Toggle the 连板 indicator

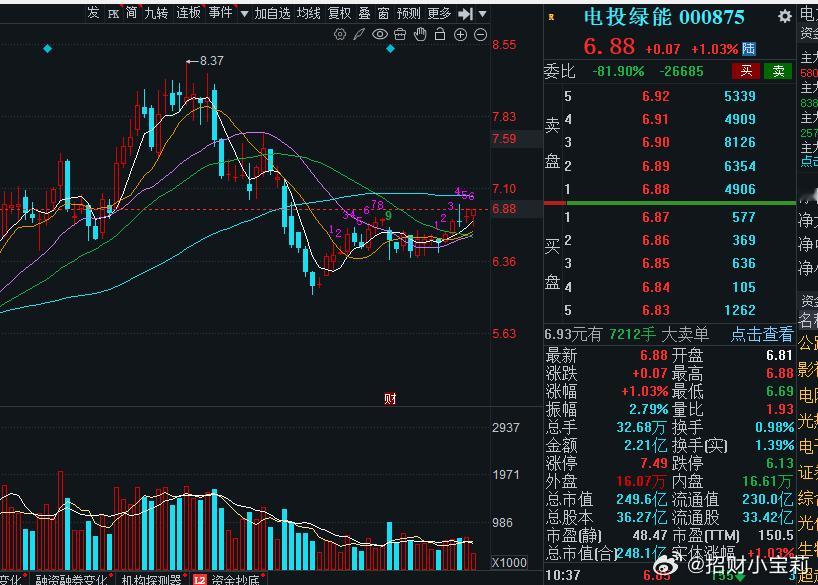coord(188,13)
